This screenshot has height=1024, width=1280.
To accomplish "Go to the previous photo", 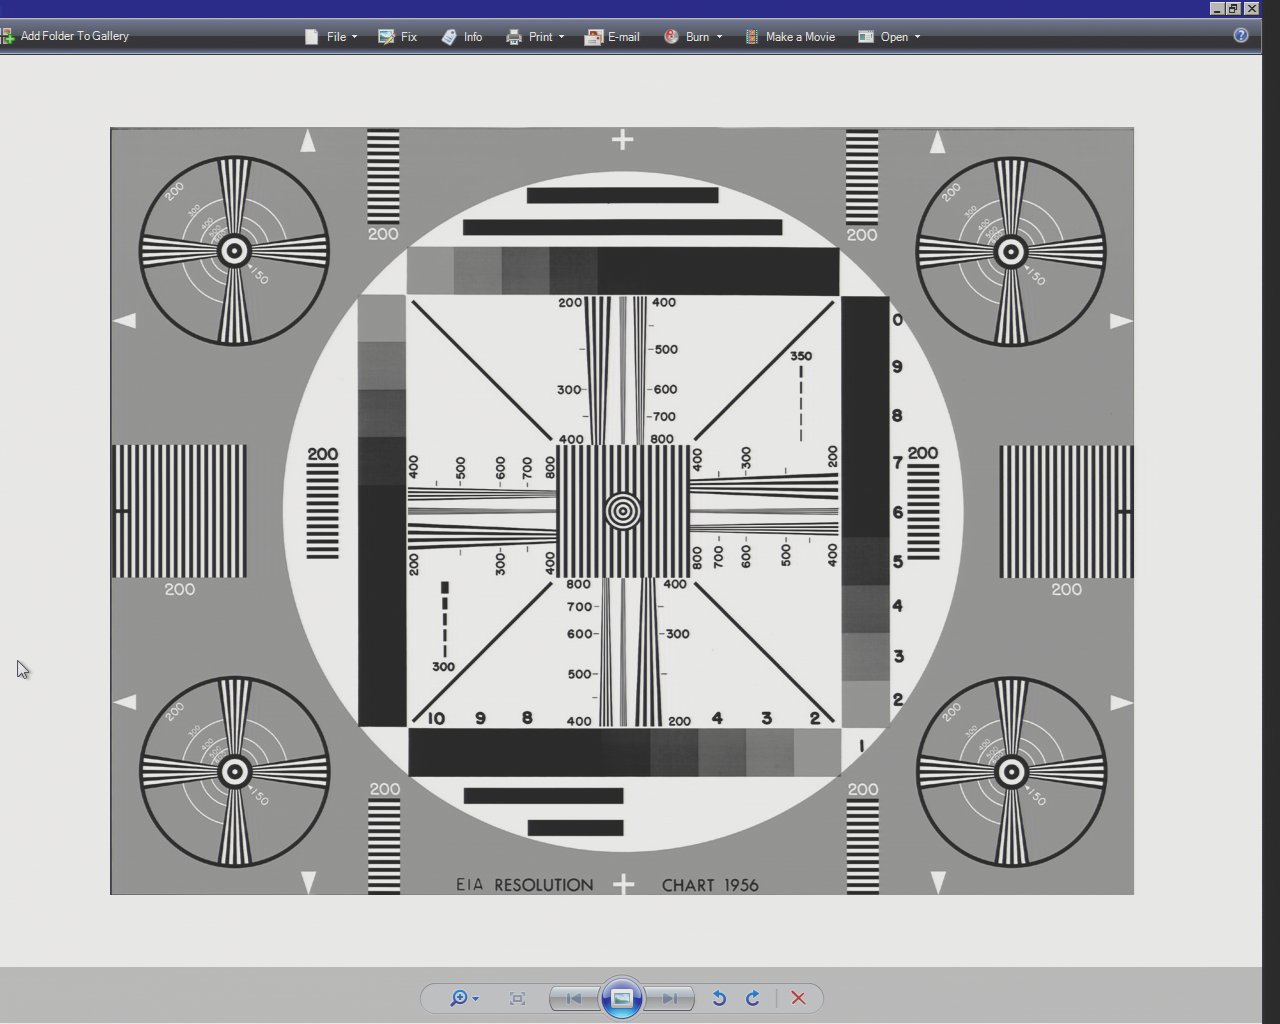I will pyautogui.click(x=574, y=998).
